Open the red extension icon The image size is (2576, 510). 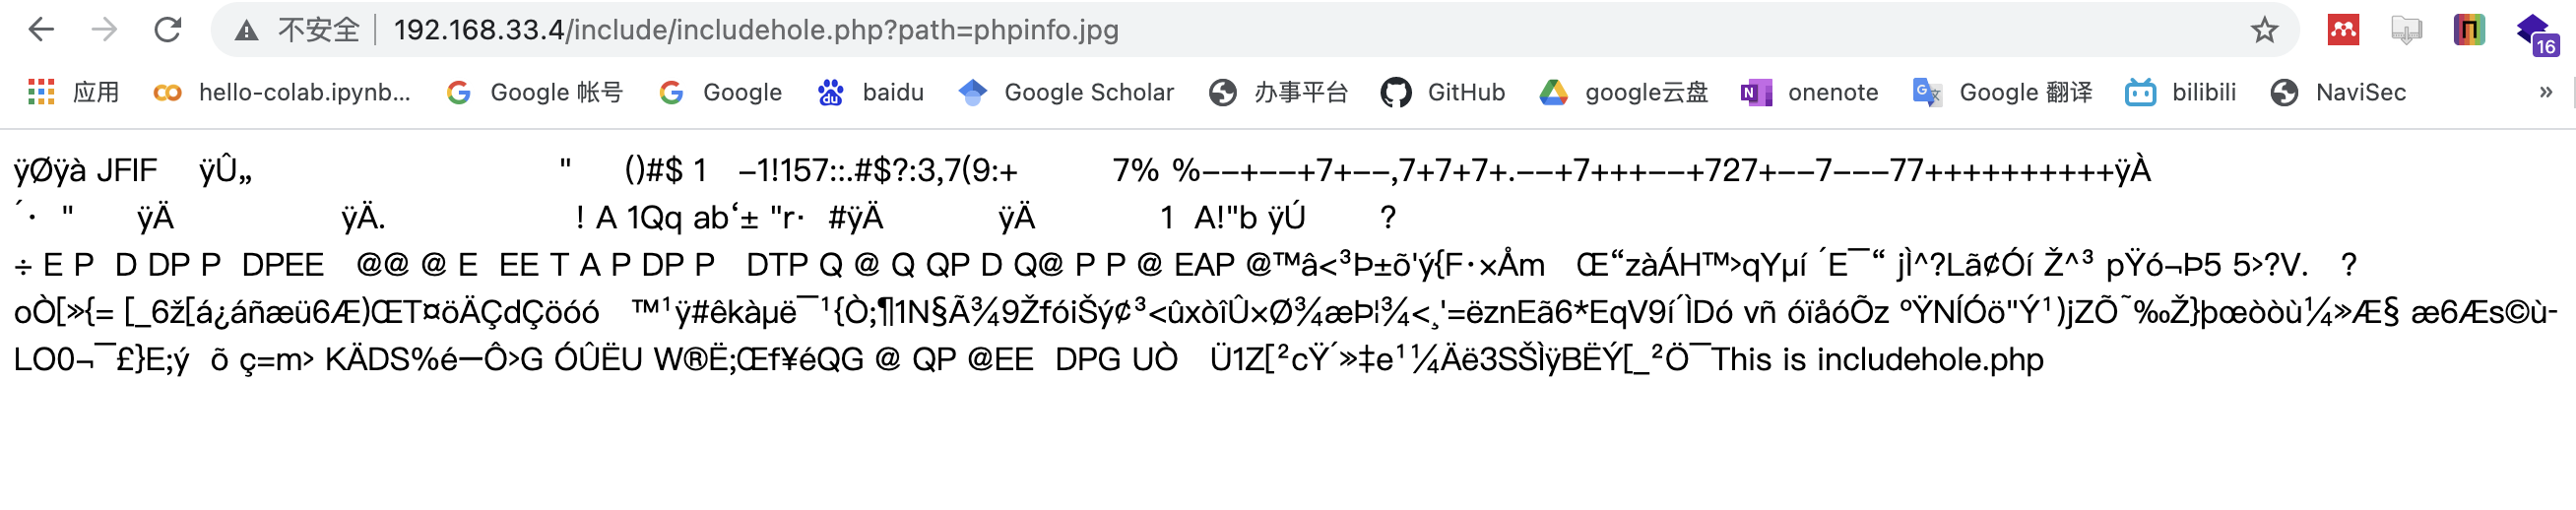[2343, 30]
